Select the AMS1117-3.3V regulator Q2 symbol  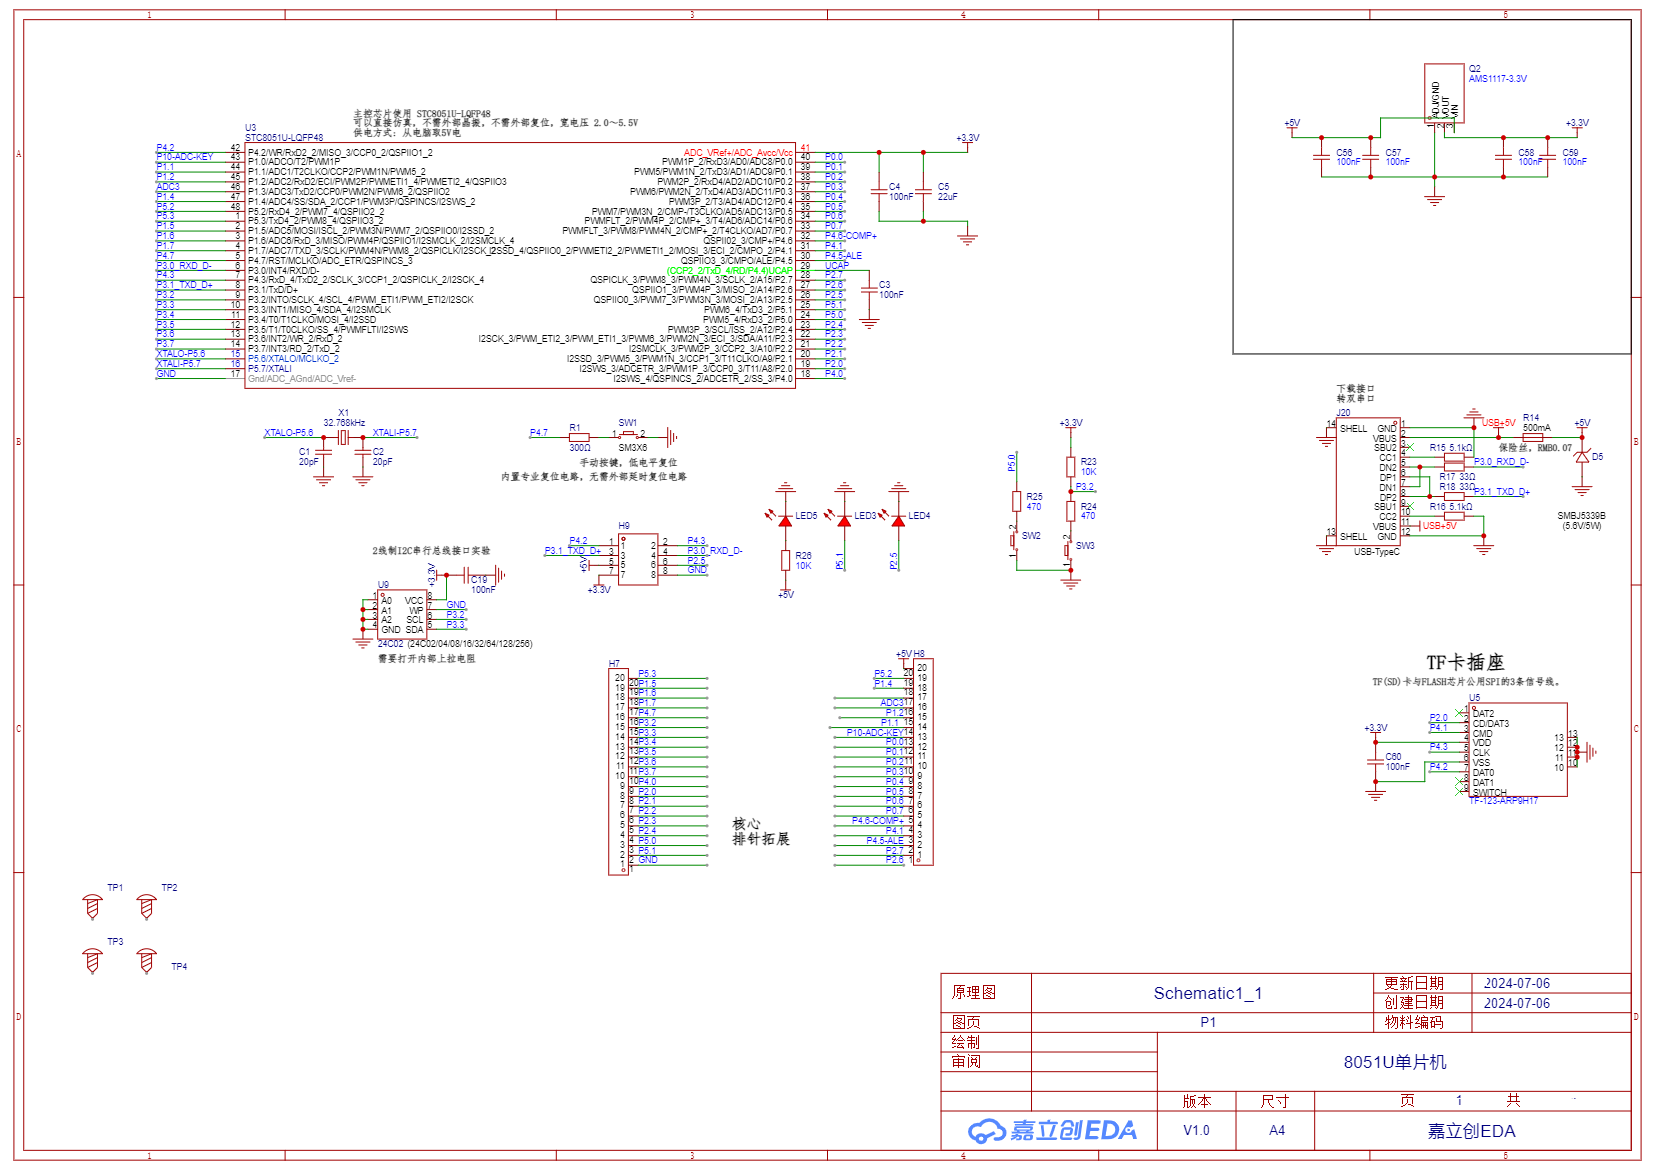pyautogui.click(x=1444, y=93)
